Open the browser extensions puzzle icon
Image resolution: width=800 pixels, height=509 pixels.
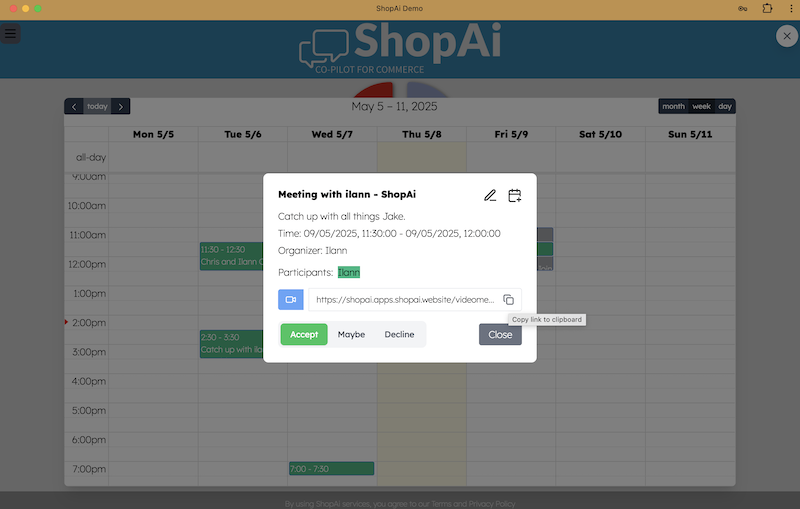pyautogui.click(x=767, y=8)
